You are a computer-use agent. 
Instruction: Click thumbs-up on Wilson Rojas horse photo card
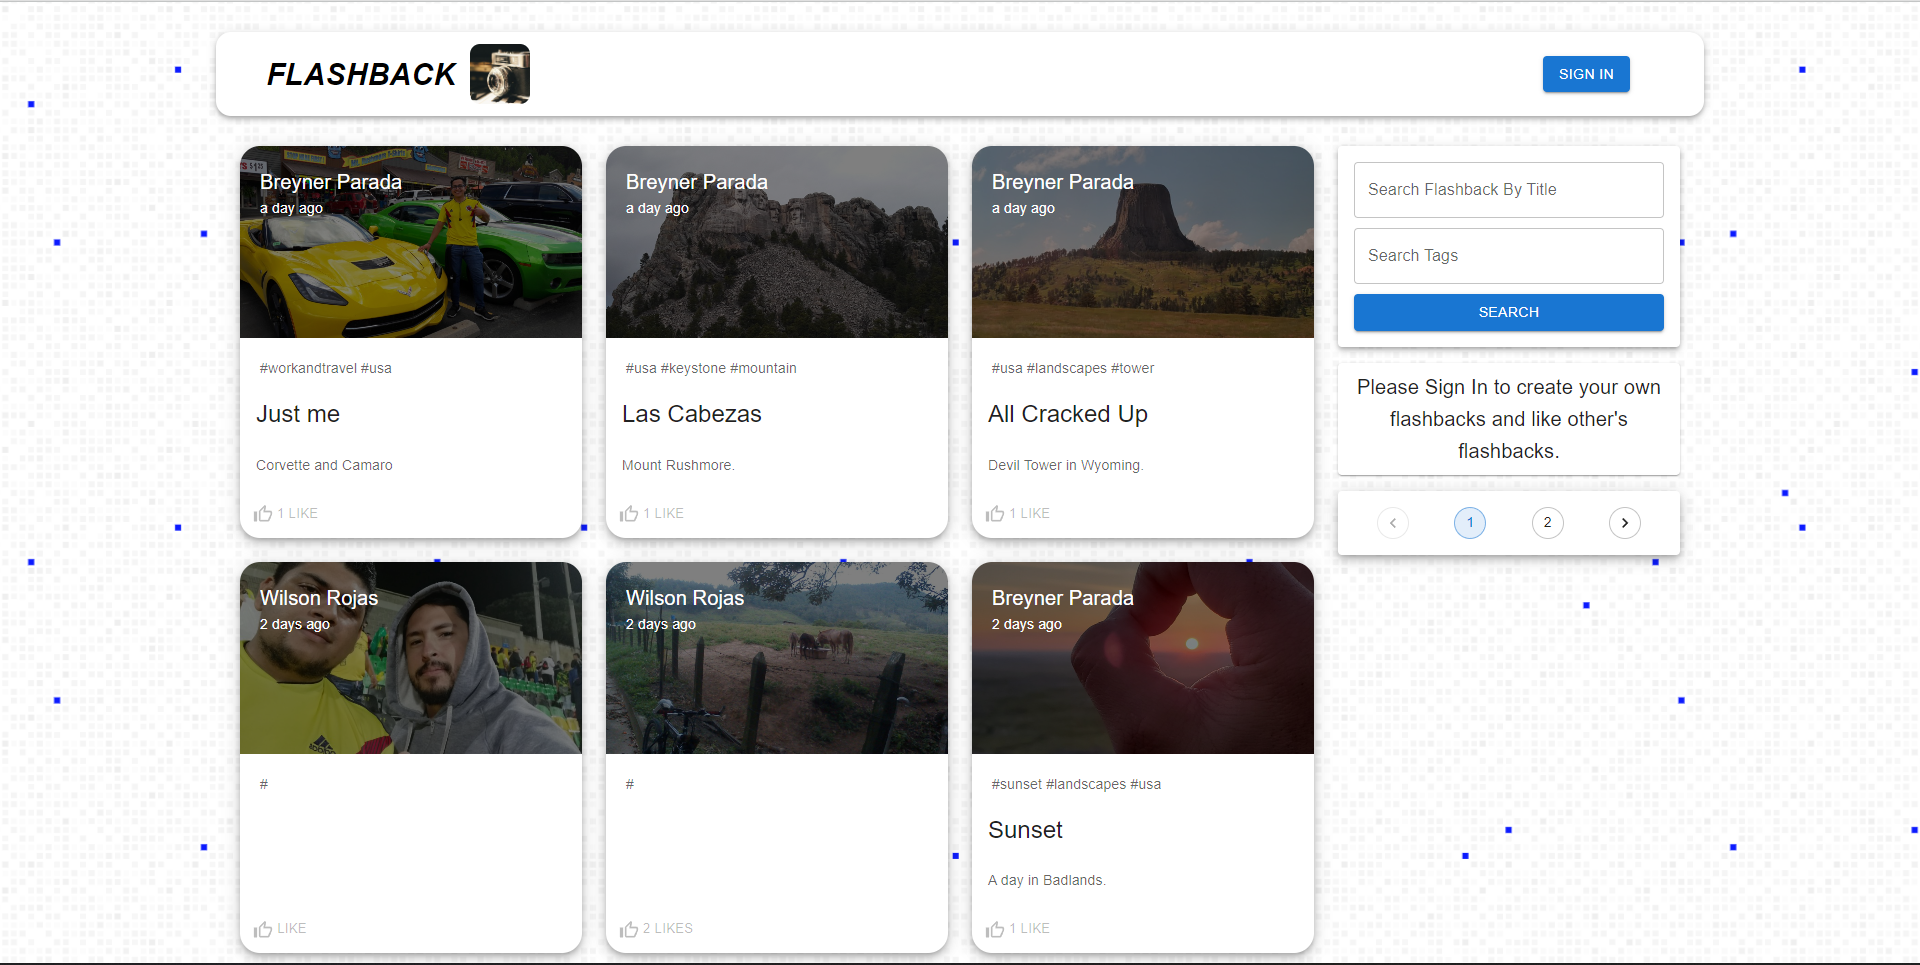[629, 929]
